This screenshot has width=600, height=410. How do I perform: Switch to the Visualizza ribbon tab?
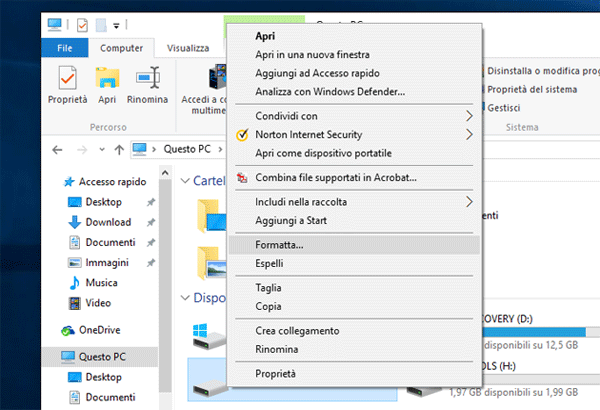(x=187, y=47)
